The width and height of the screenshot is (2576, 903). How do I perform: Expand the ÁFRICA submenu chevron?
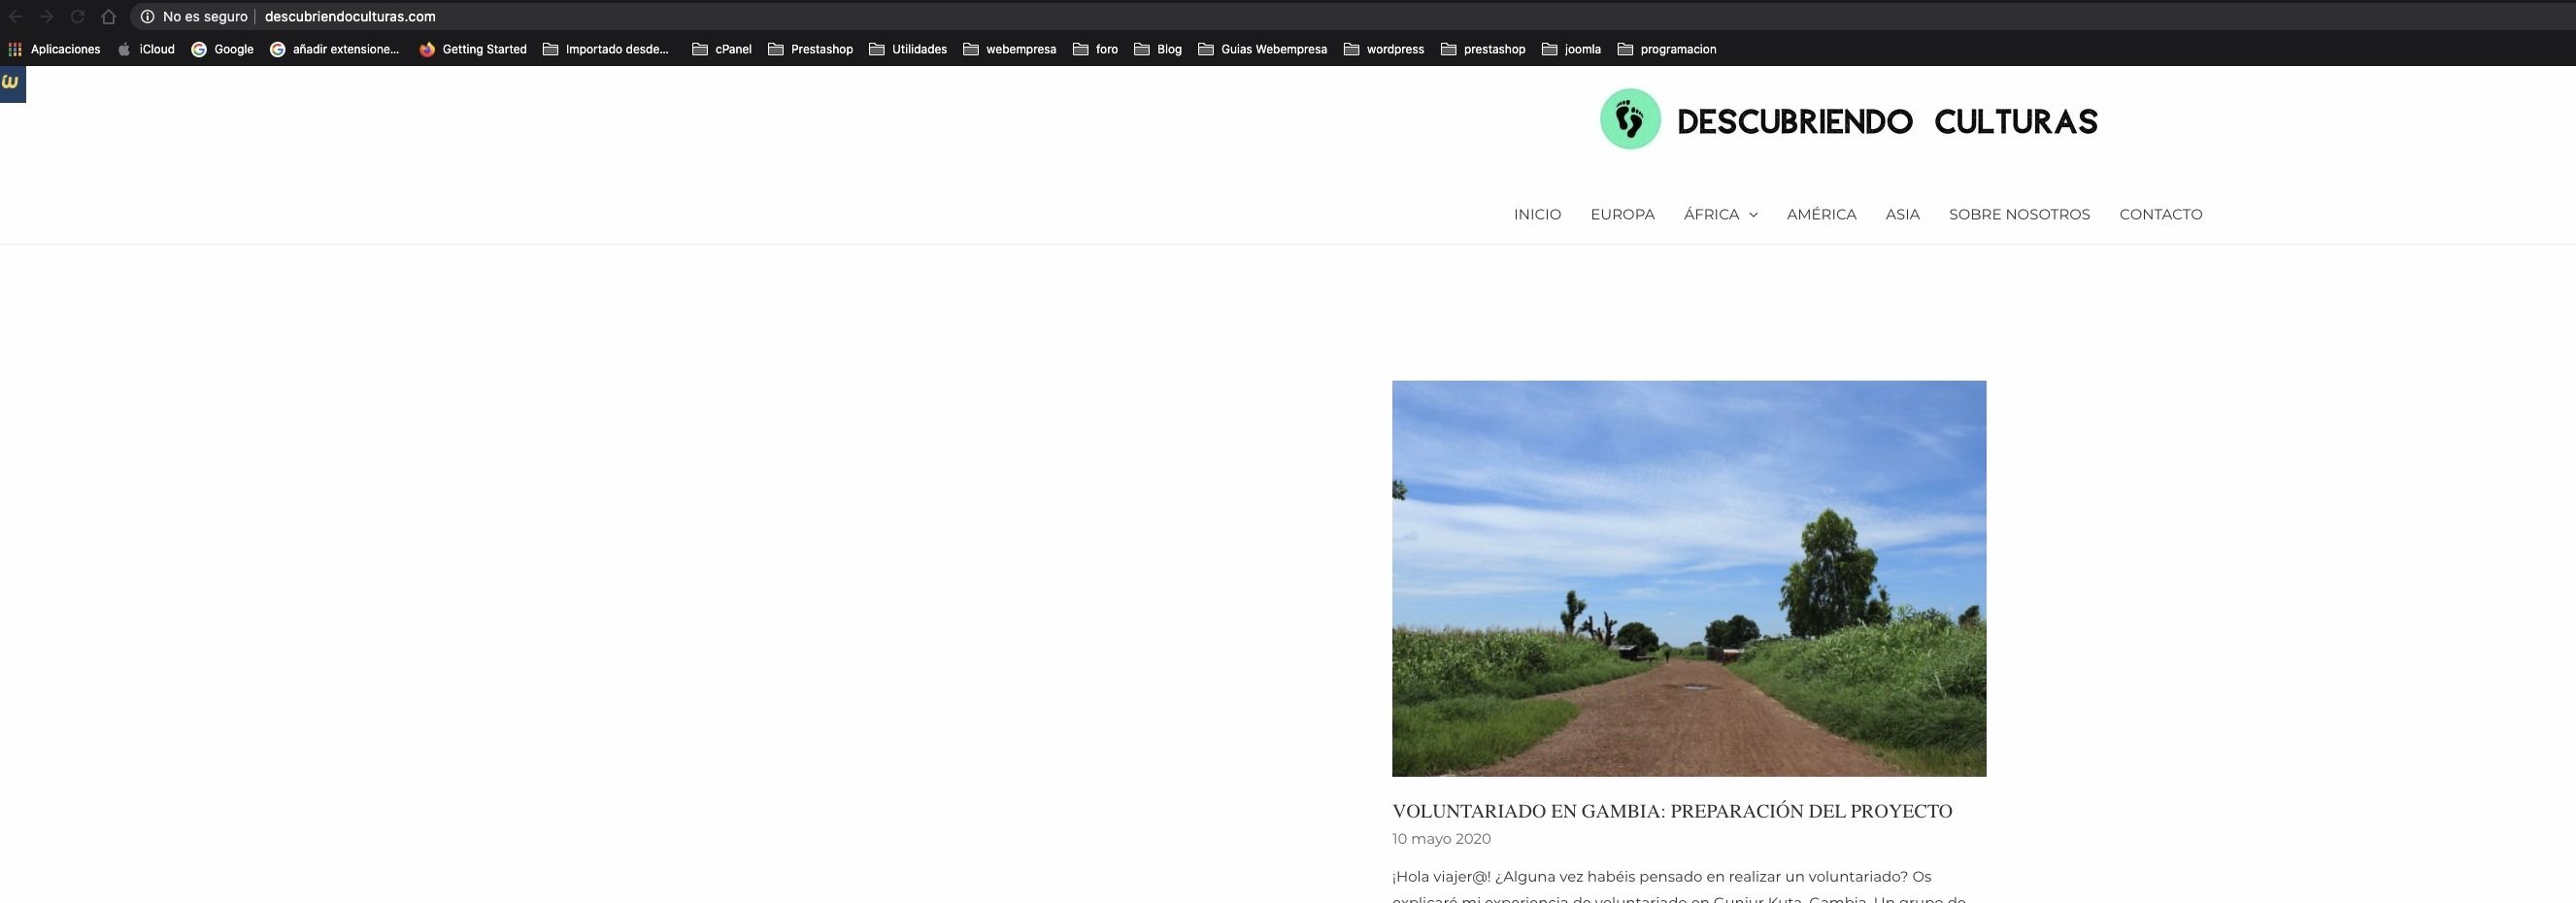pos(1753,215)
